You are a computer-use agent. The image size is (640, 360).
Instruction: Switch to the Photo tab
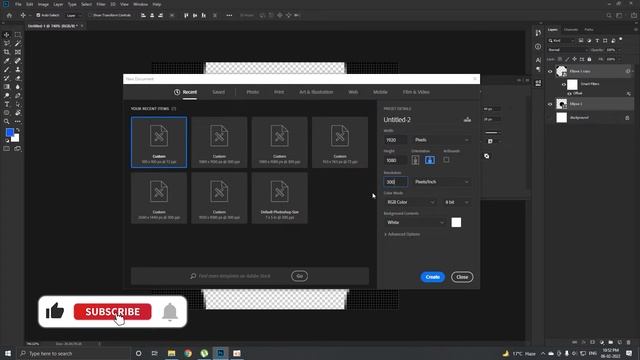[253, 92]
